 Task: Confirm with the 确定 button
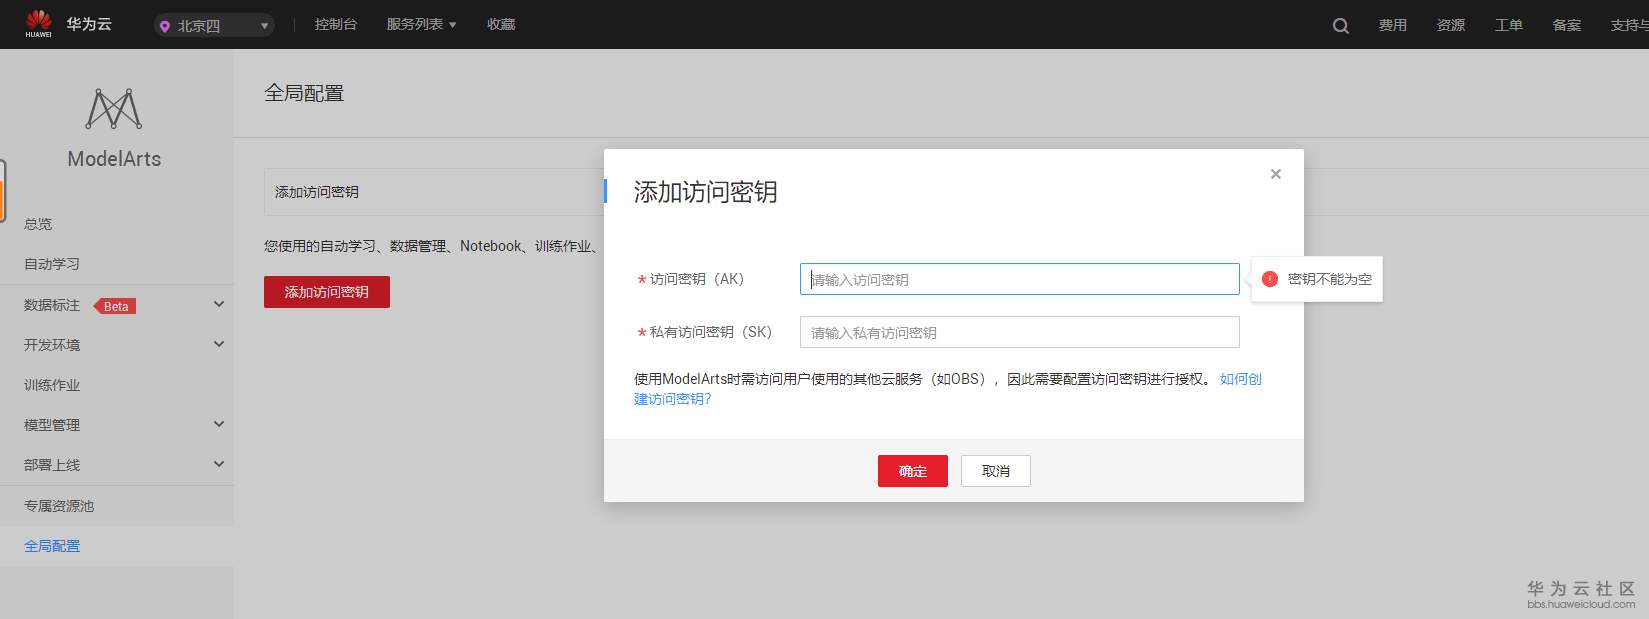tap(912, 471)
